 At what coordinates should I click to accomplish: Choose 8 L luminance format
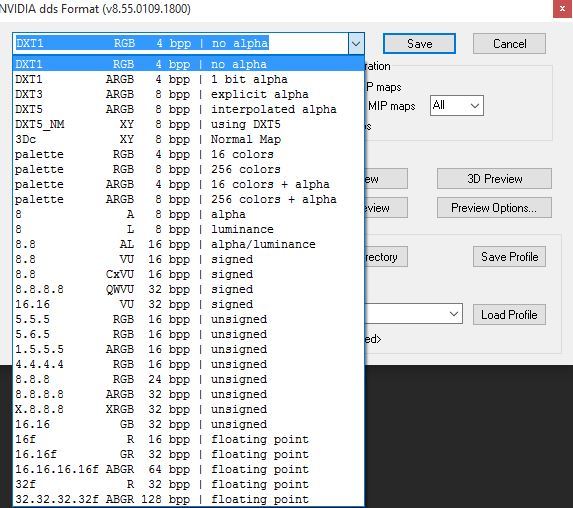coord(189,229)
